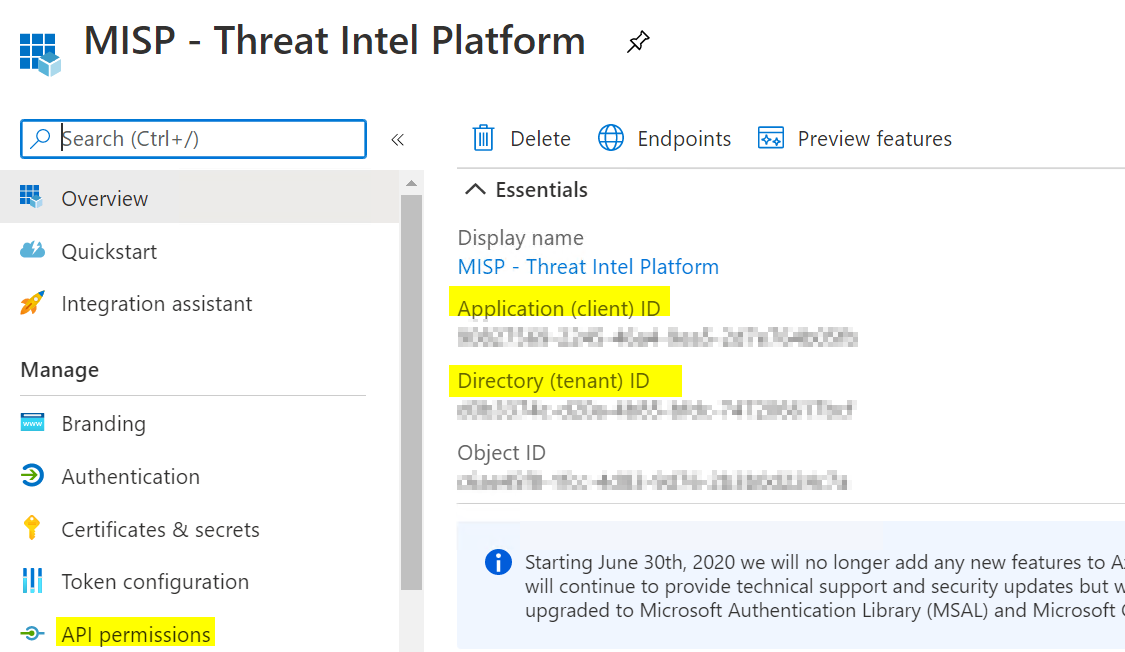Image resolution: width=1125 pixels, height=652 pixels.
Task: Click the Token configuration bars icon
Action: (32, 580)
